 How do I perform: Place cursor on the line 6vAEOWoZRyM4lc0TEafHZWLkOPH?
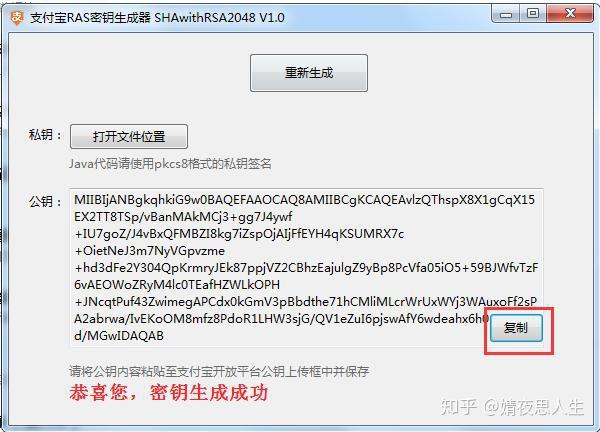coord(177,285)
